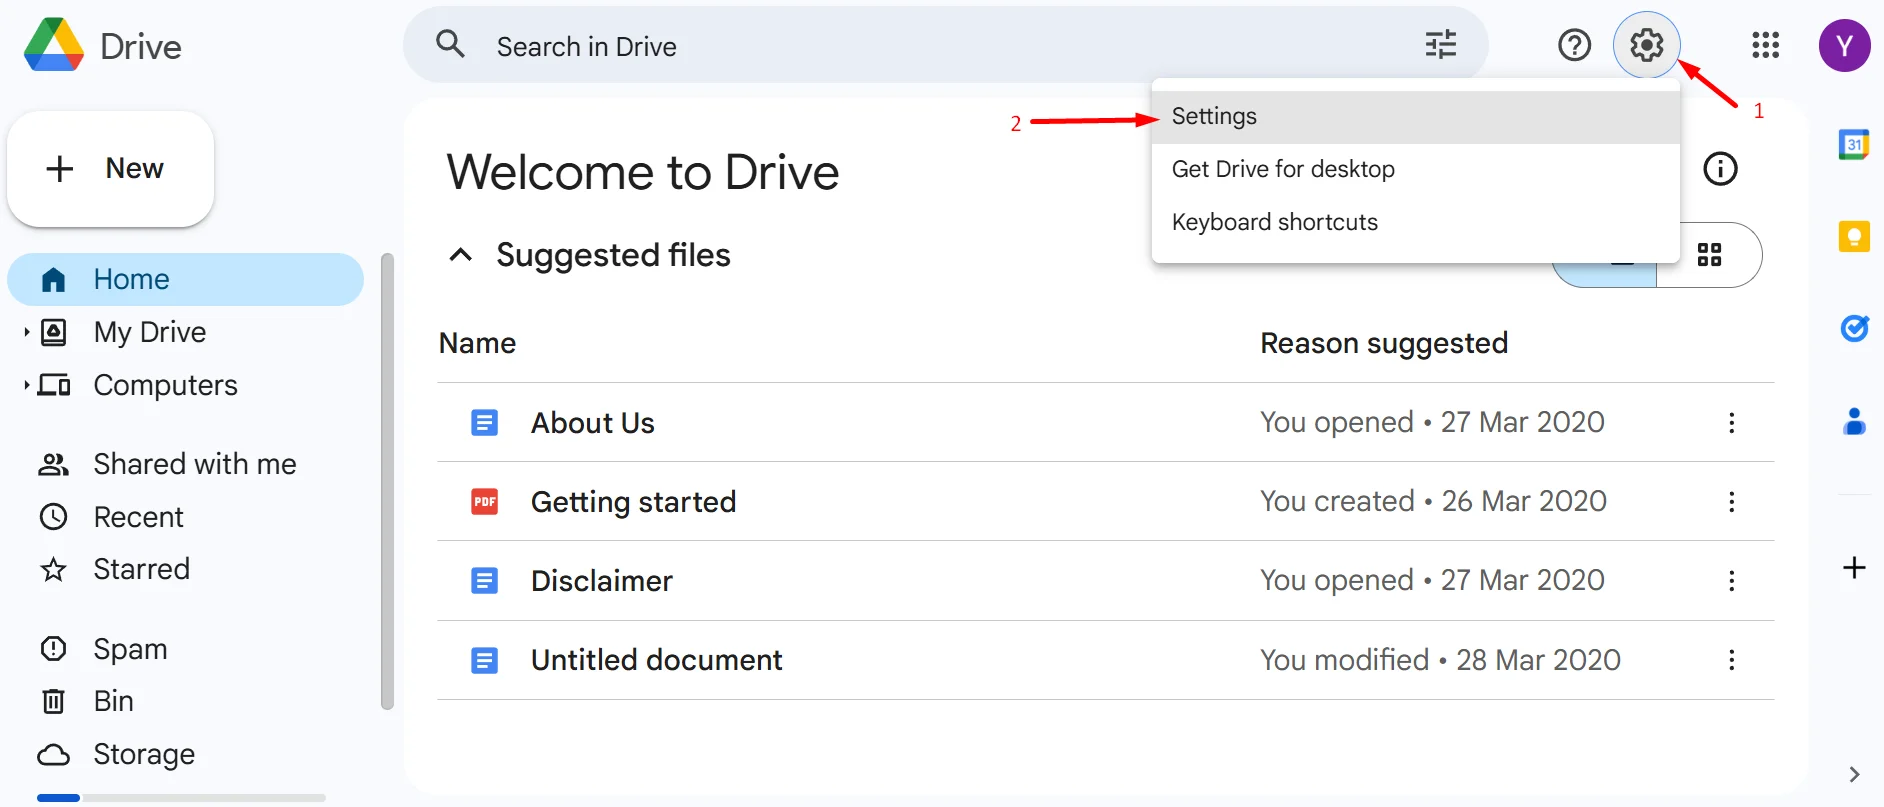This screenshot has height=807, width=1884.
Task: Open more actions for Getting started
Action: 1731,502
